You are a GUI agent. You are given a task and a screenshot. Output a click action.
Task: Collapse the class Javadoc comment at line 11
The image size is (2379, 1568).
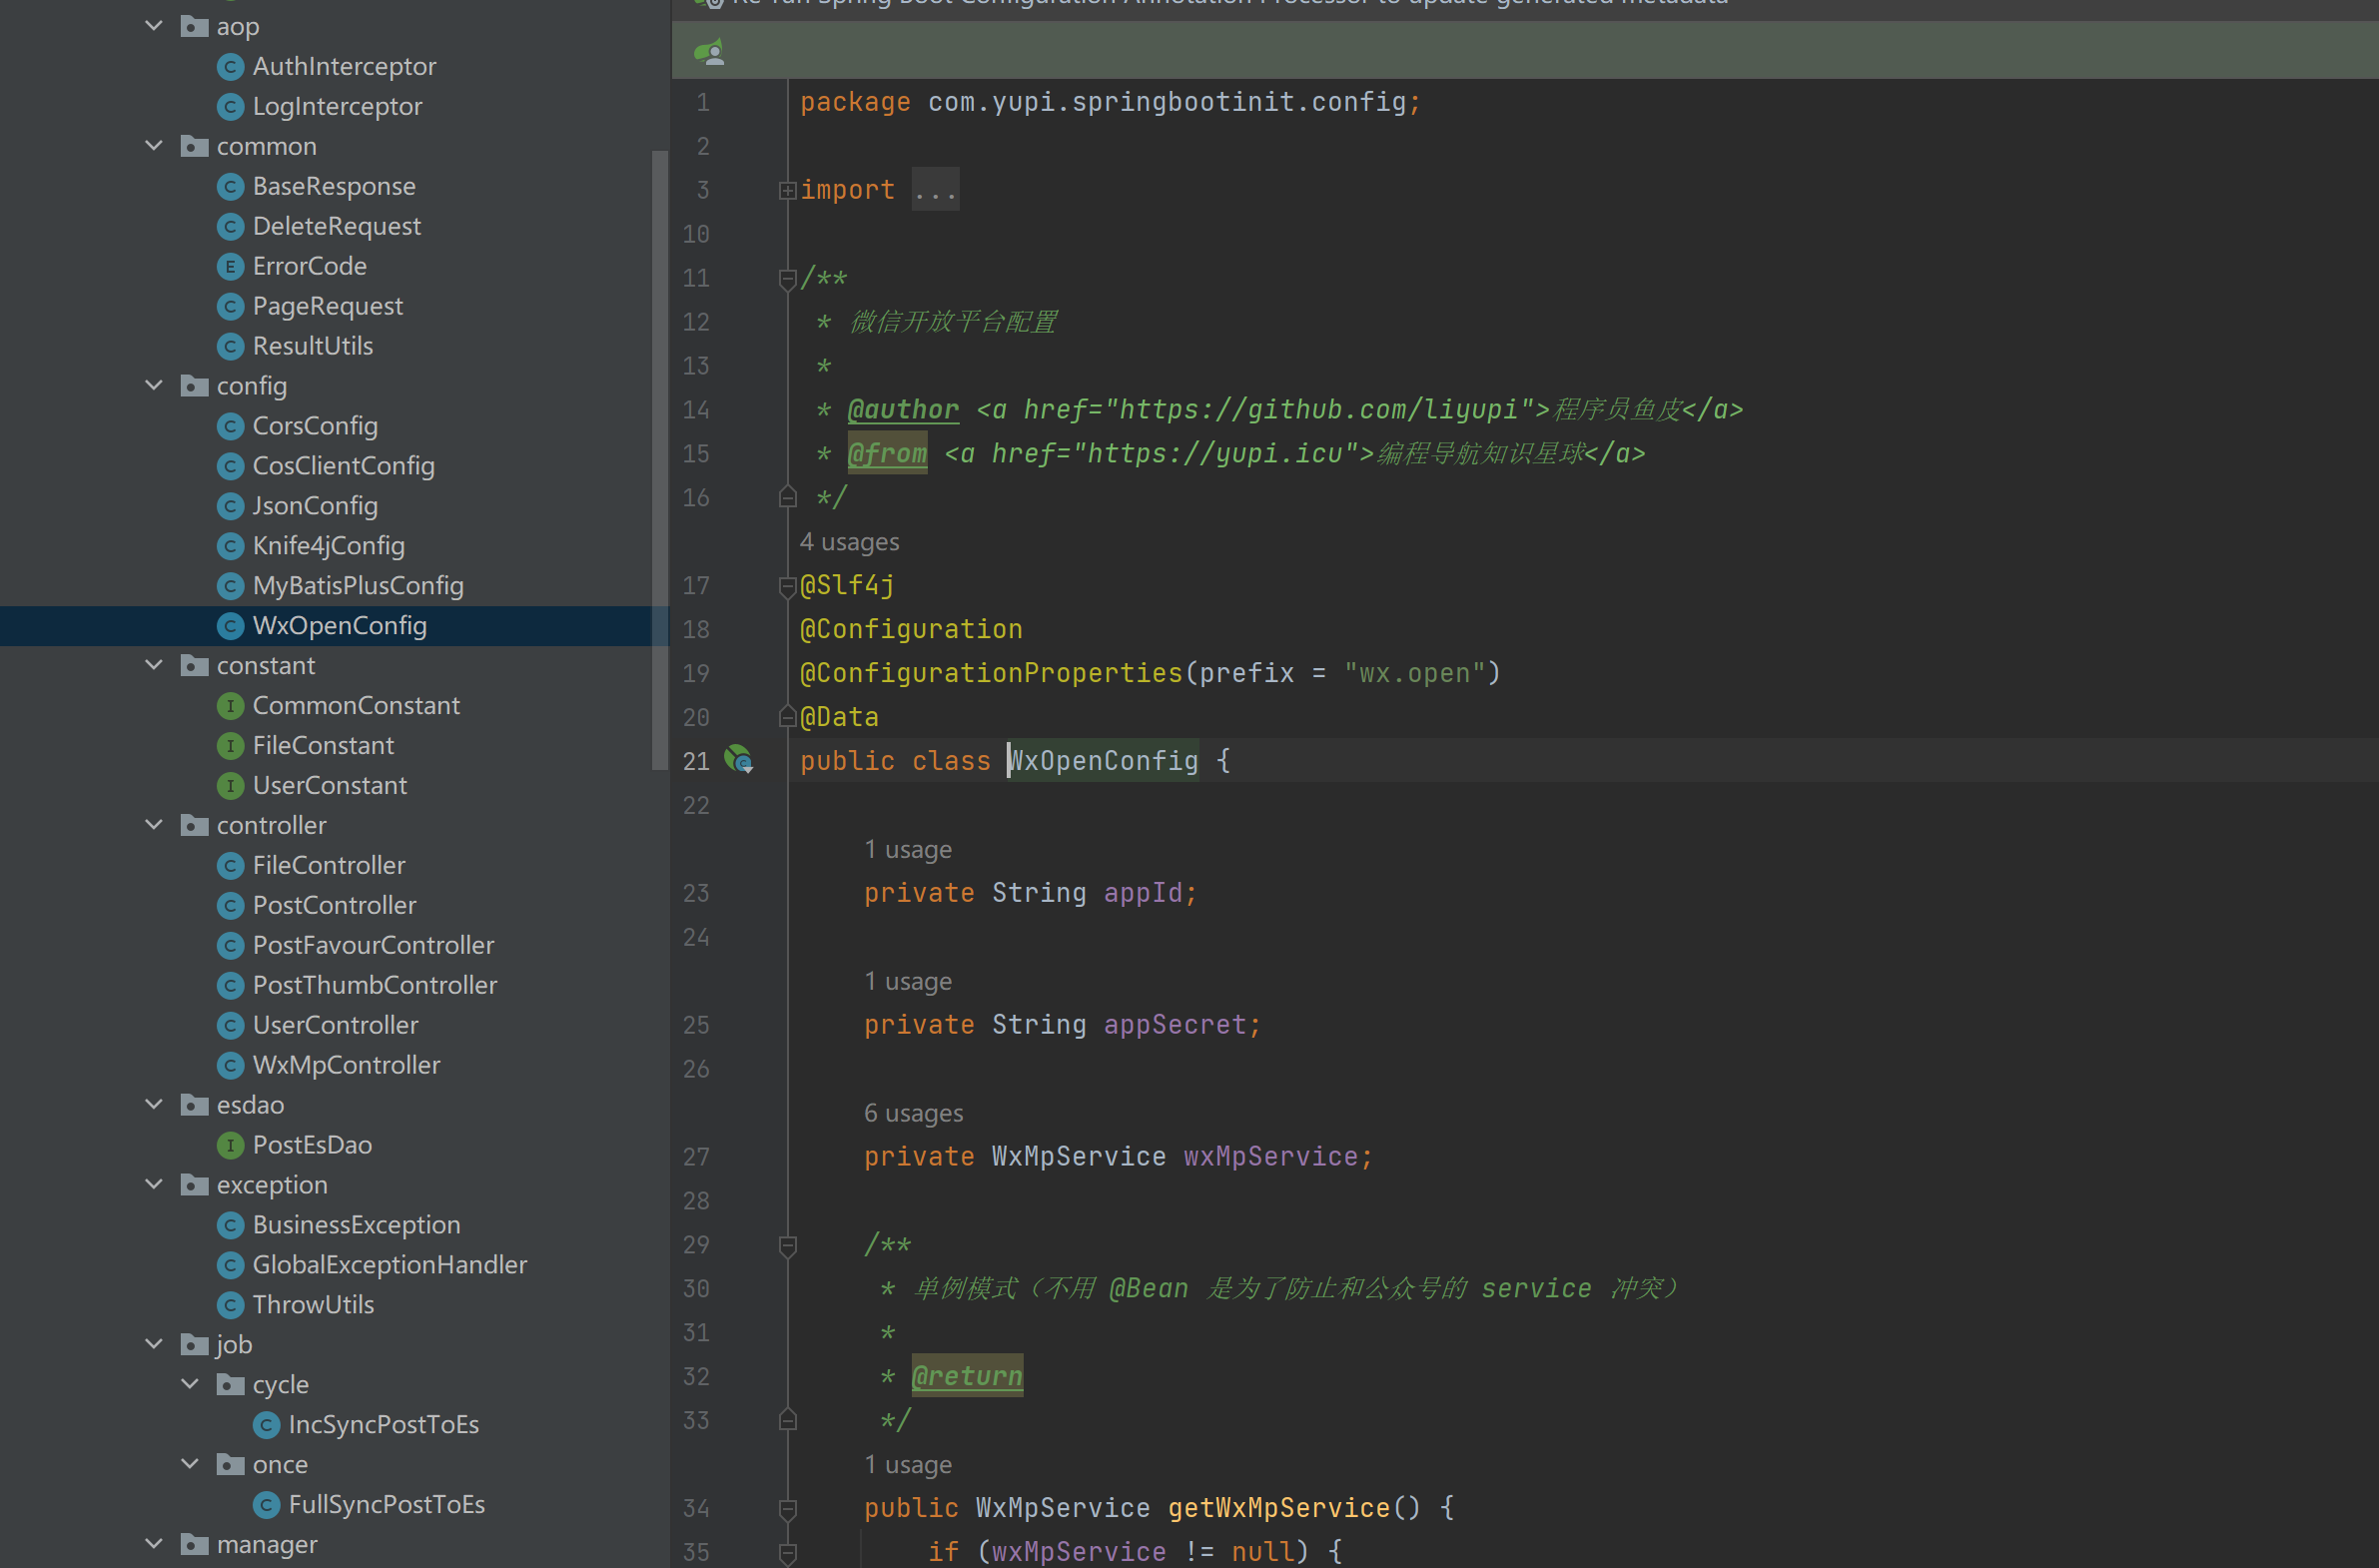(788, 279)
